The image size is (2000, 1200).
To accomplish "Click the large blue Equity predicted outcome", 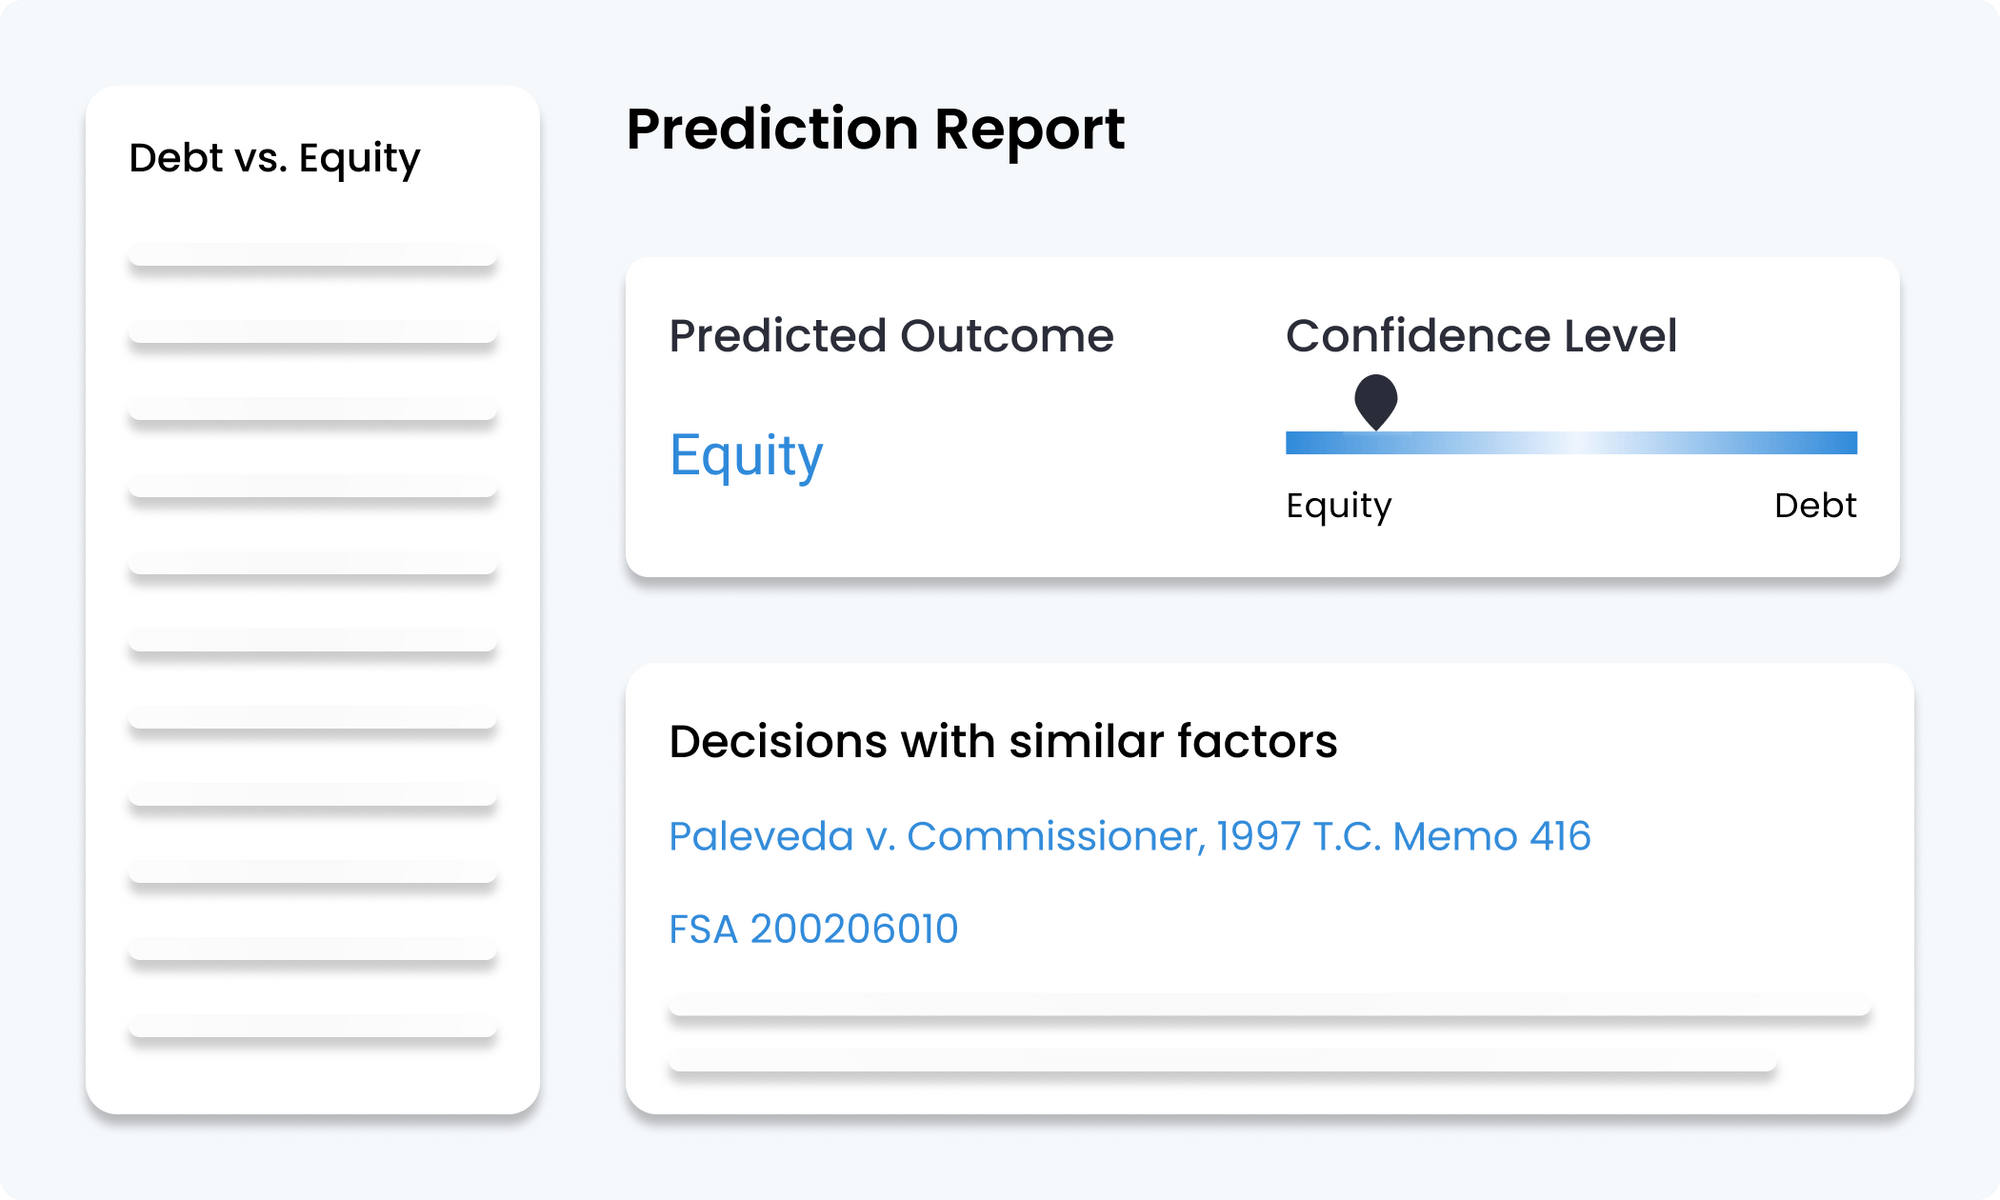I will (x=746, y=456).
